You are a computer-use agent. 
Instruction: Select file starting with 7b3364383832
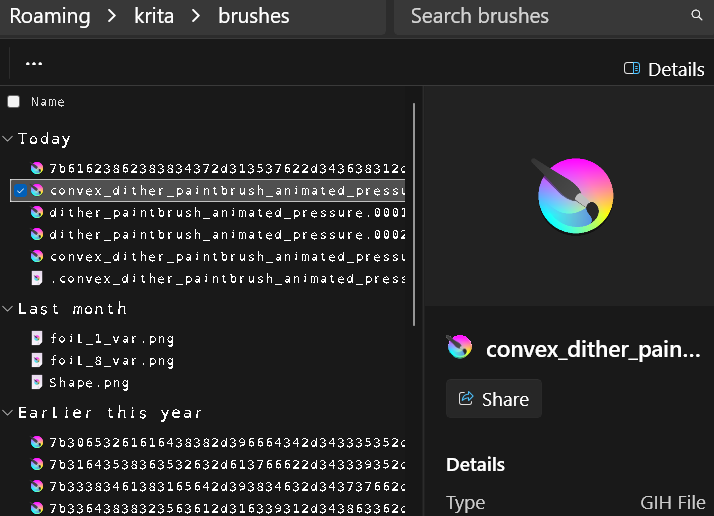(227, 508)
